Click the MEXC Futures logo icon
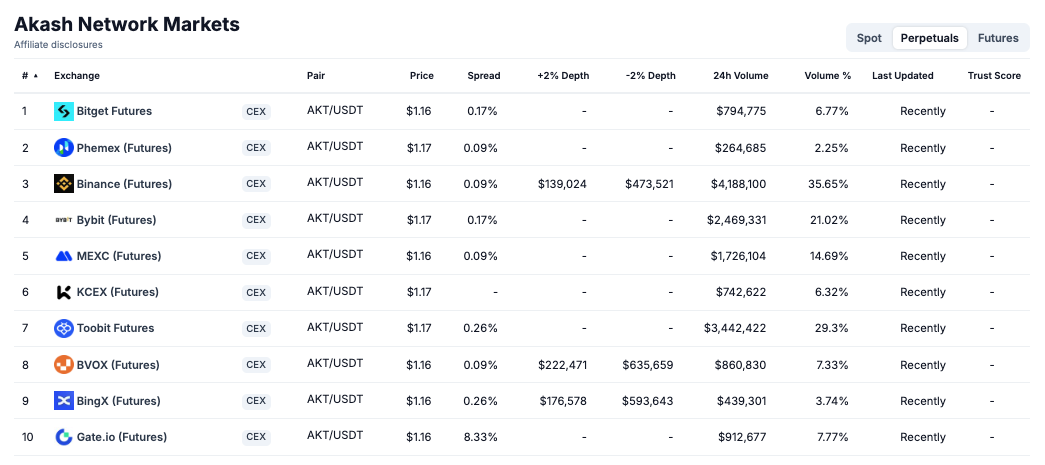 pyautogui.click(x=64, y=256)
